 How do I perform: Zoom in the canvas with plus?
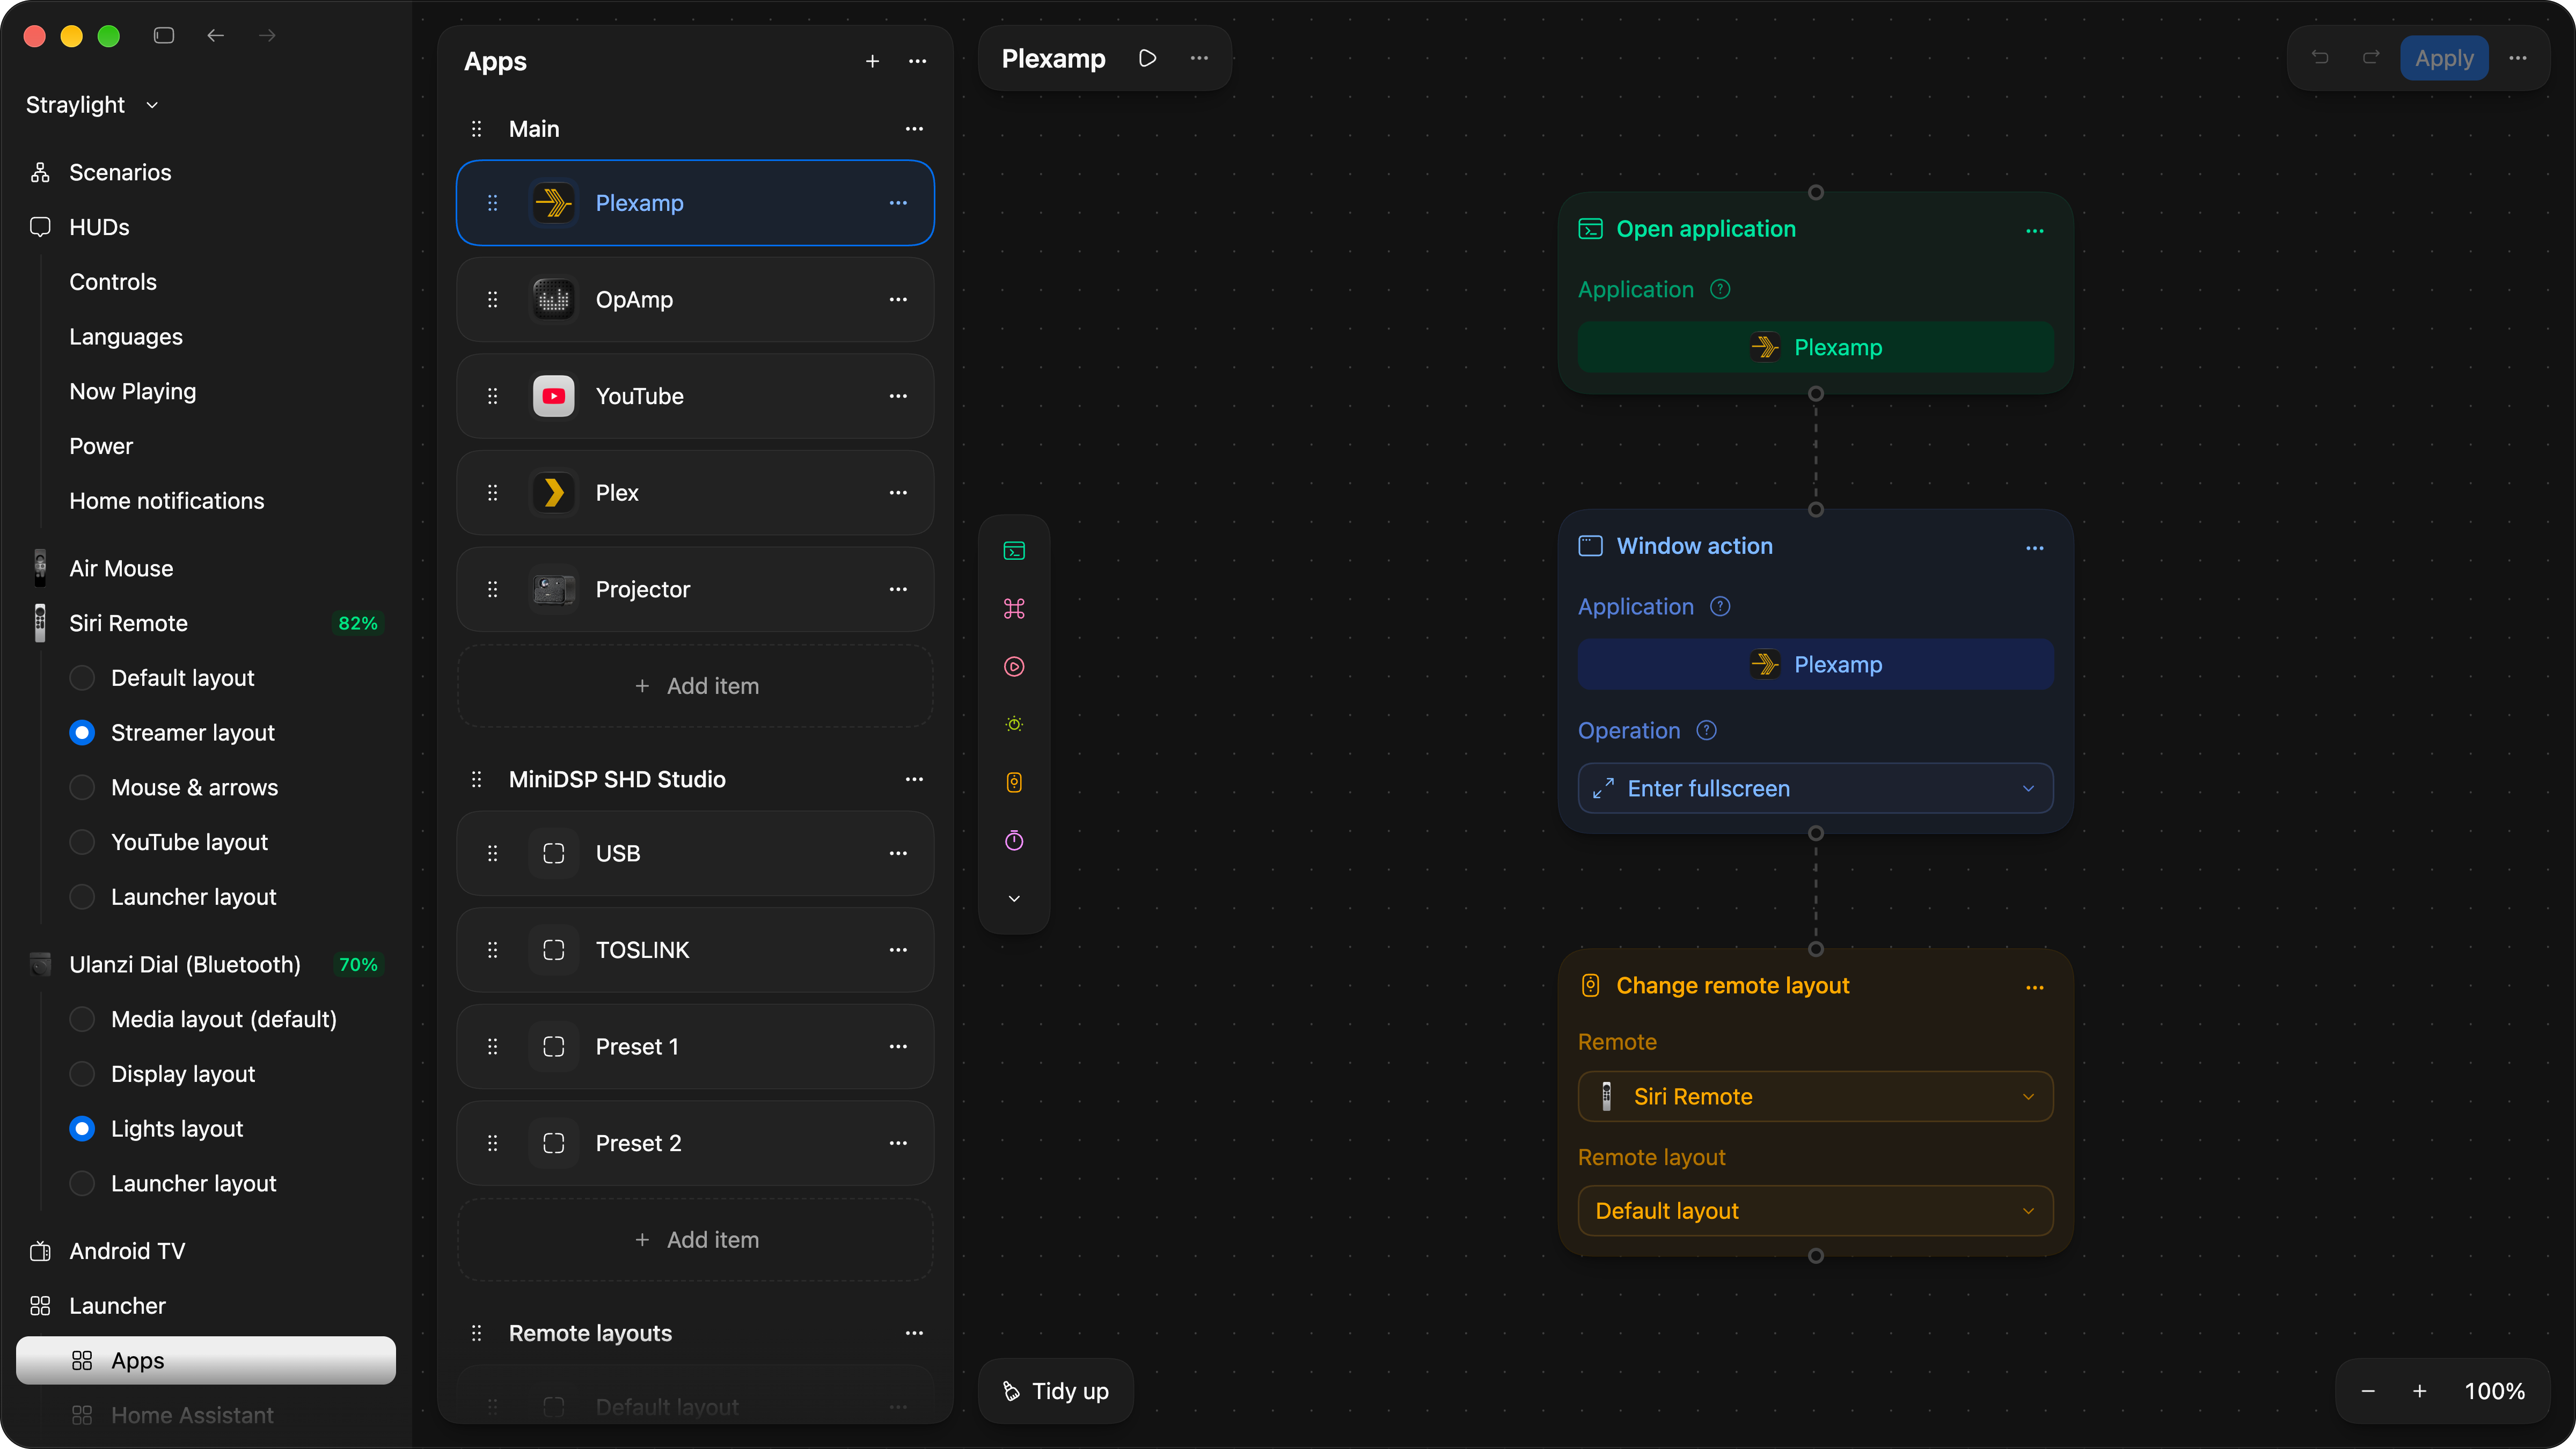tap(2420, 1392)
